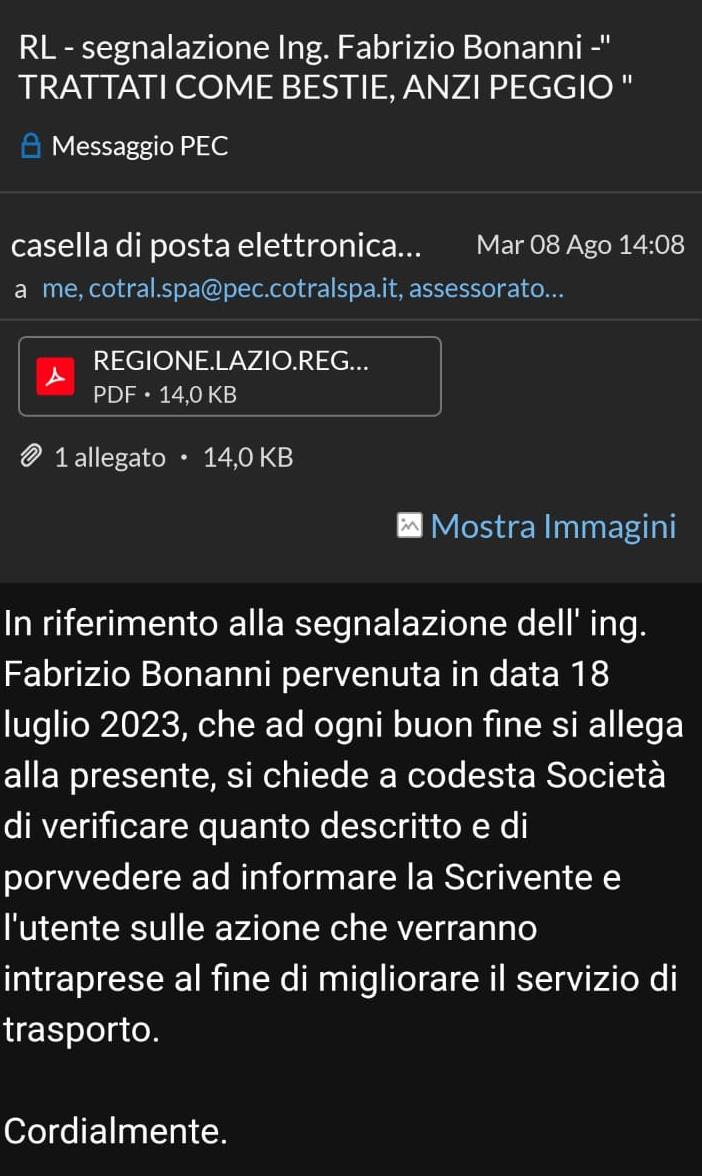
Task: Open REGIONE.LAZIO.REG... PDF attachment
Action: click(230, 376)
